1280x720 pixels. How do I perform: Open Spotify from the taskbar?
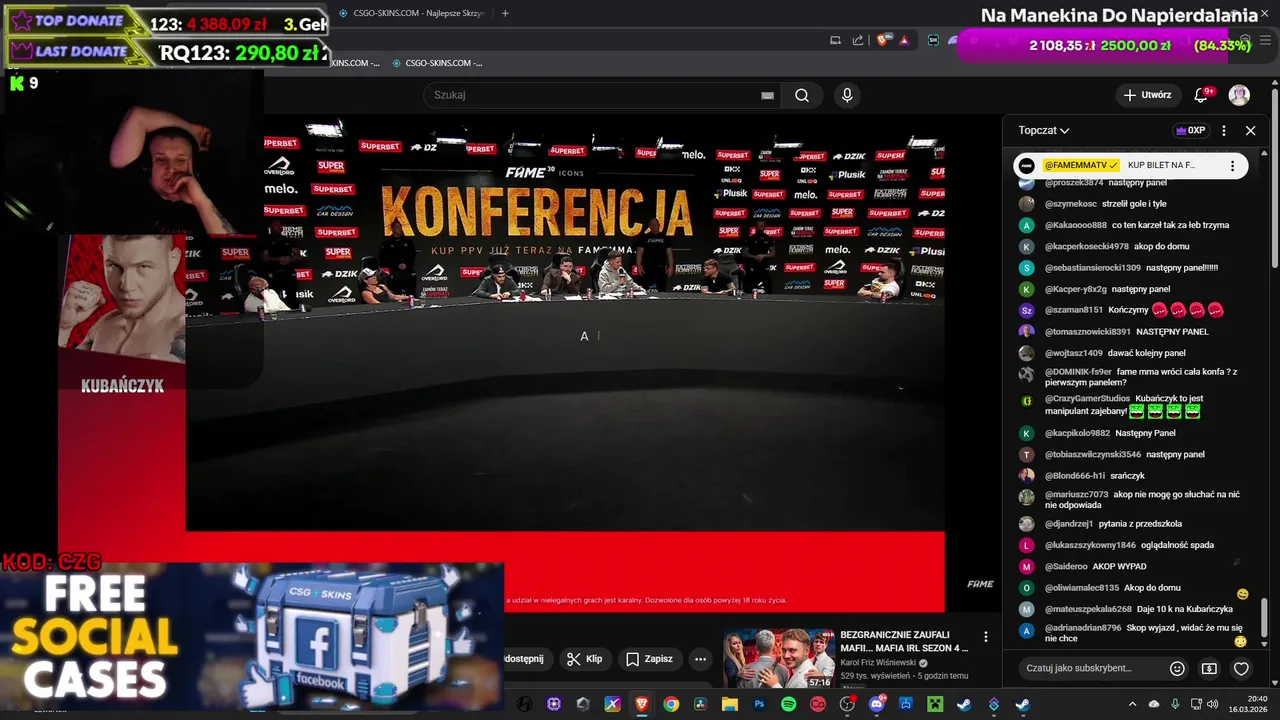tap(788, 704)
